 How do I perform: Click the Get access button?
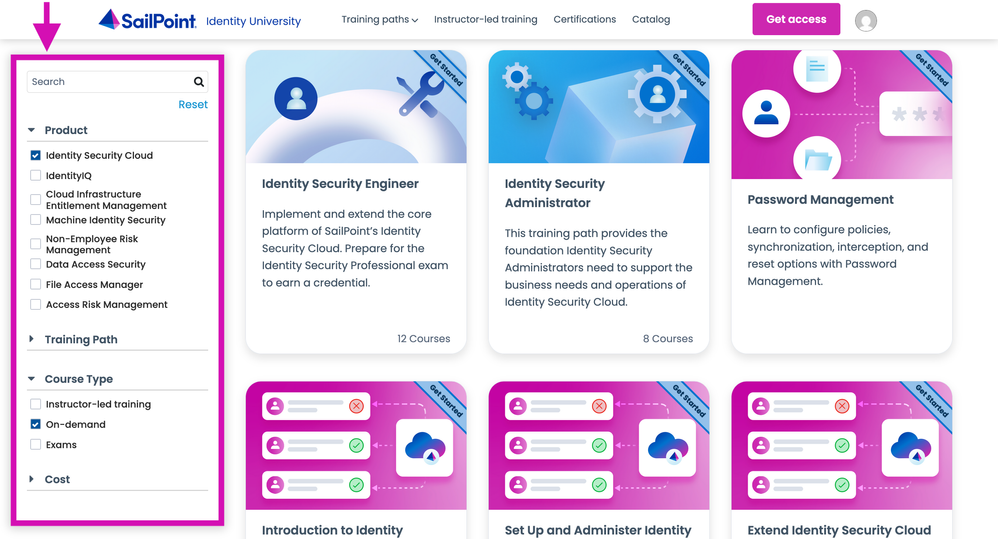point(796,19)
